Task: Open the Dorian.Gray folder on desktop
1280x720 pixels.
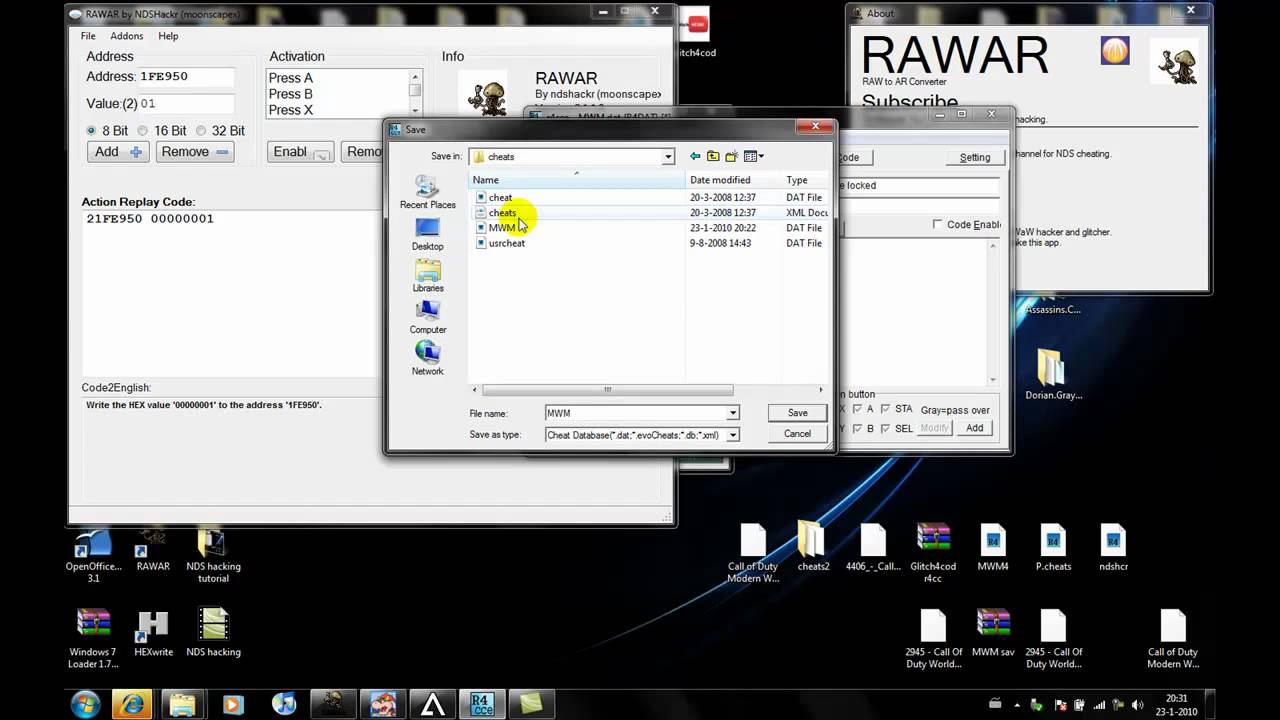Action: (1053, 375)
